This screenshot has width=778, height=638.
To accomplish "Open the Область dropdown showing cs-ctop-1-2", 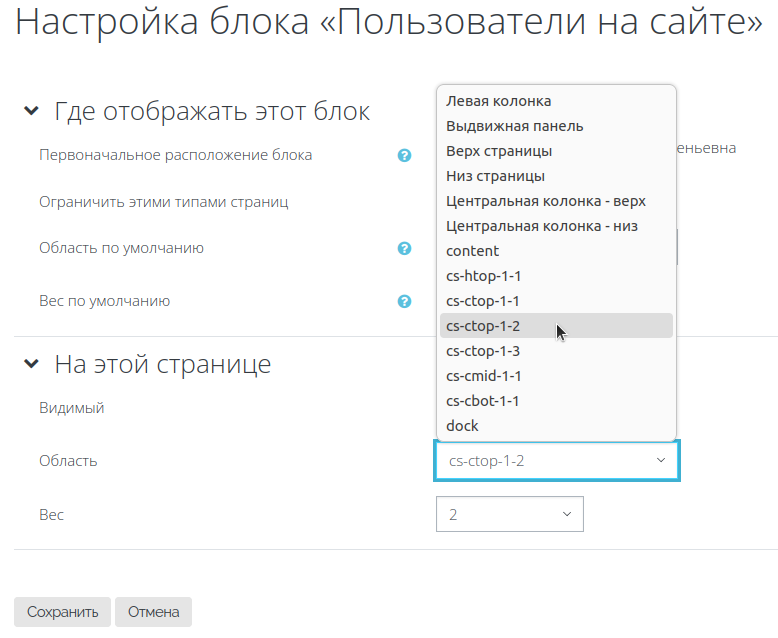I will click(557, 461).
